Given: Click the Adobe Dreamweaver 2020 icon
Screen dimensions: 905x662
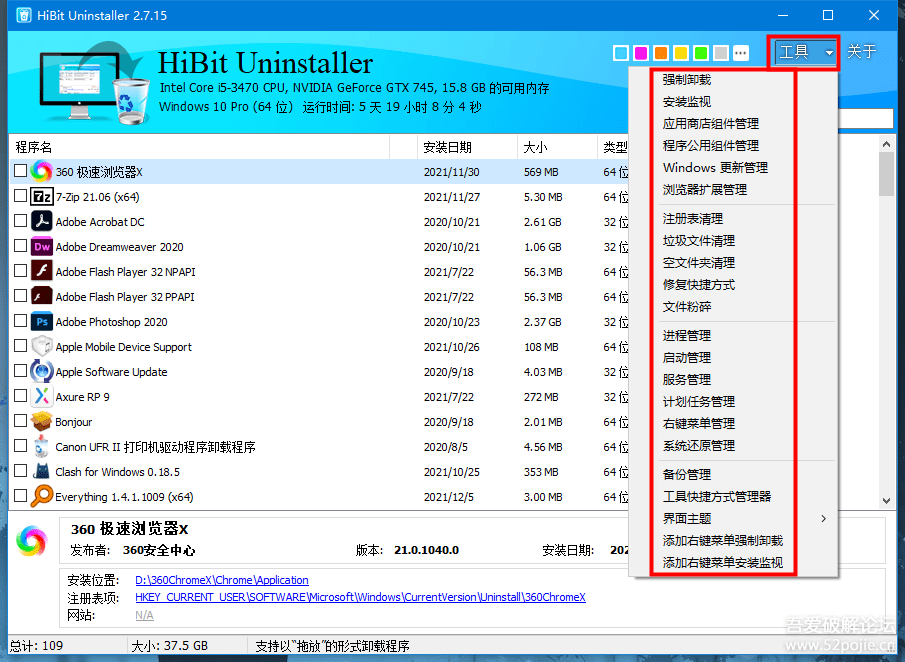Looking at the screenshot, I should pyautogui.click(x=42, y=247).
